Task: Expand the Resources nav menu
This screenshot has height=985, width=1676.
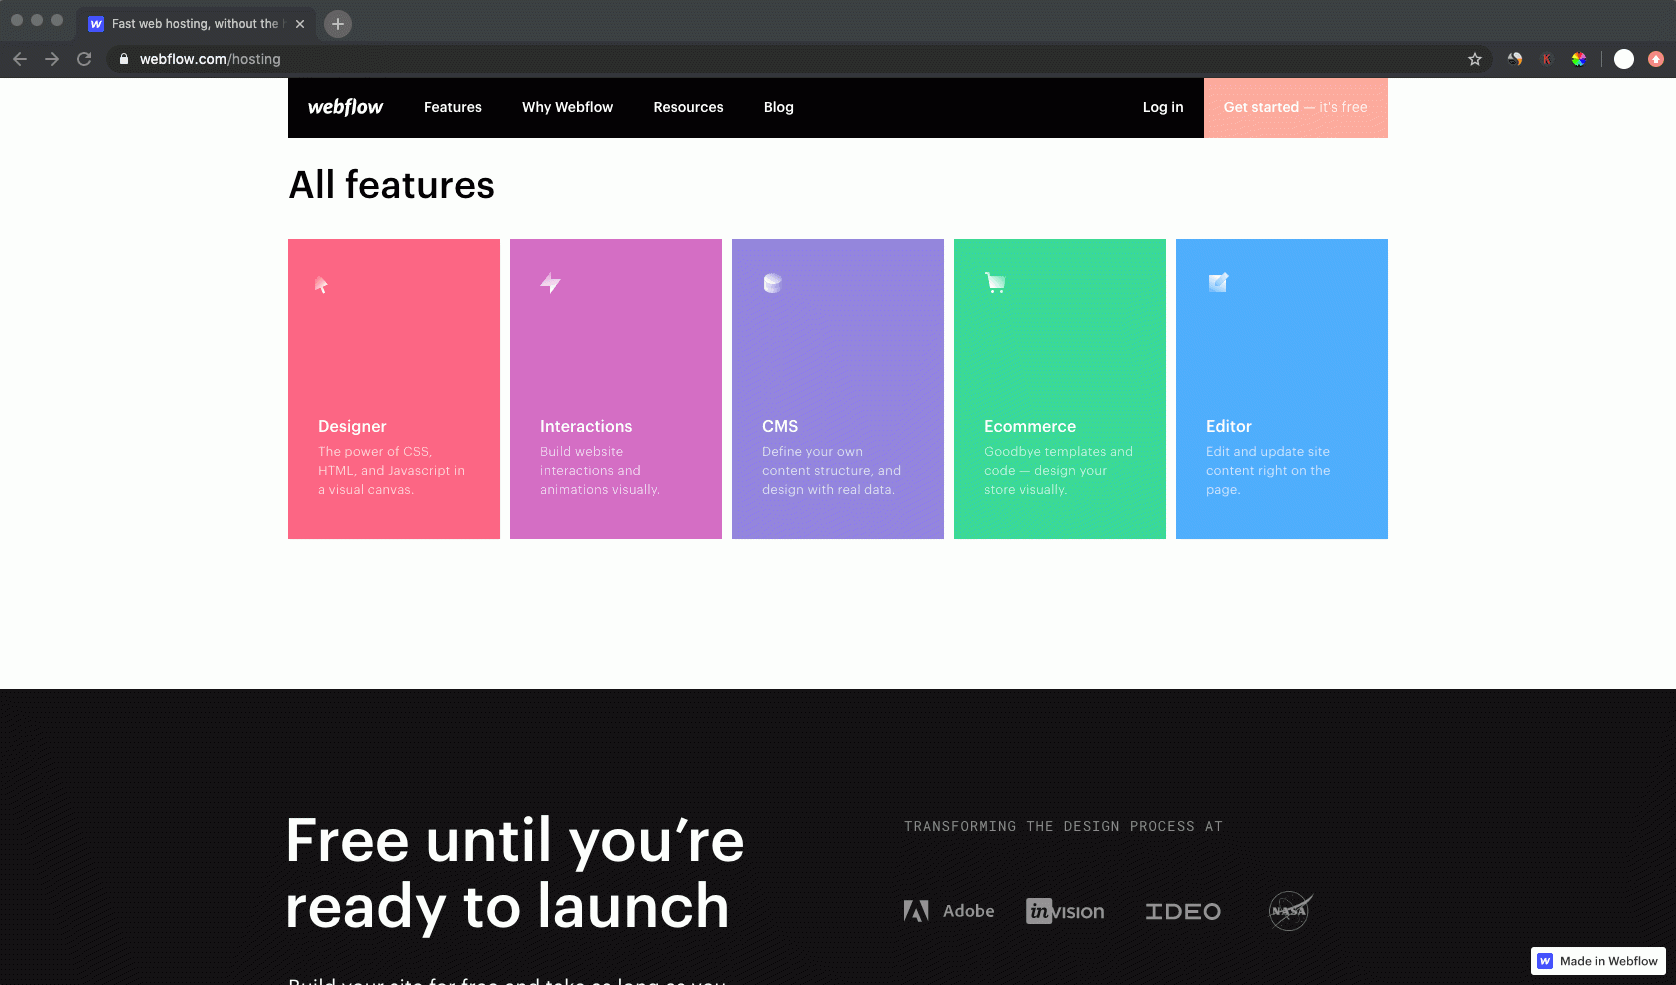Action: point(688,107)
